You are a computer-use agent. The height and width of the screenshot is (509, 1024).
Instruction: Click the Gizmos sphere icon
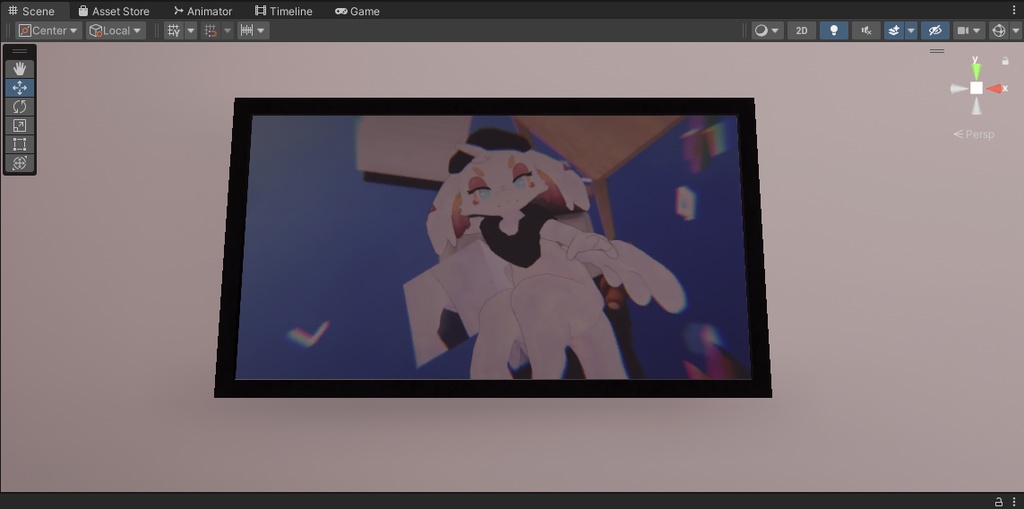[x=999, y=31]
